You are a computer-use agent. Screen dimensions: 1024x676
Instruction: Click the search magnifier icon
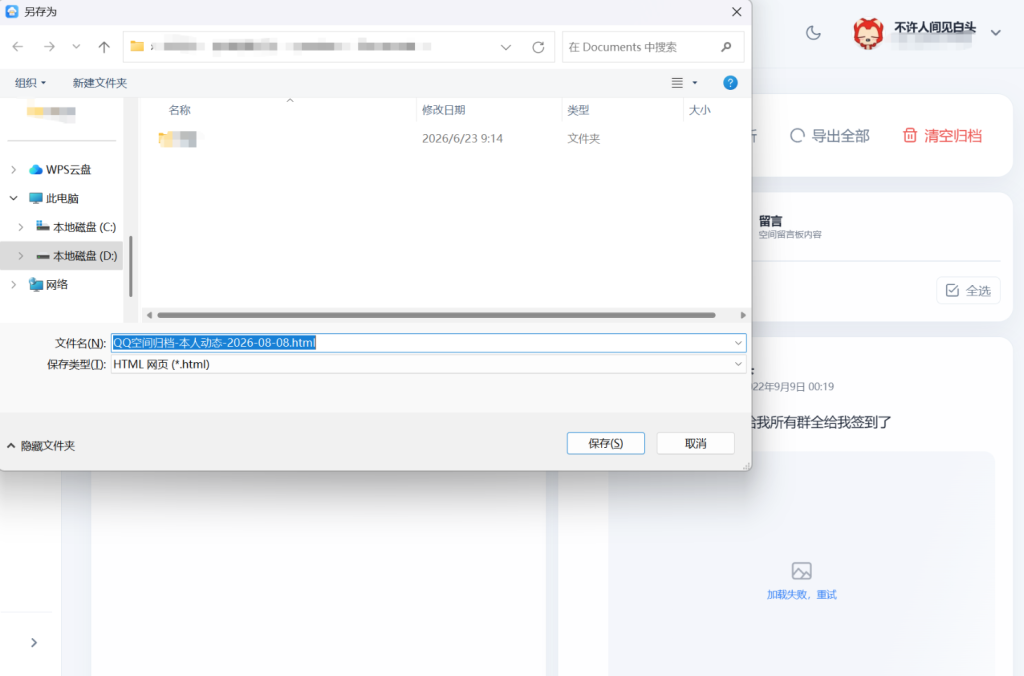tap(726, 46)
